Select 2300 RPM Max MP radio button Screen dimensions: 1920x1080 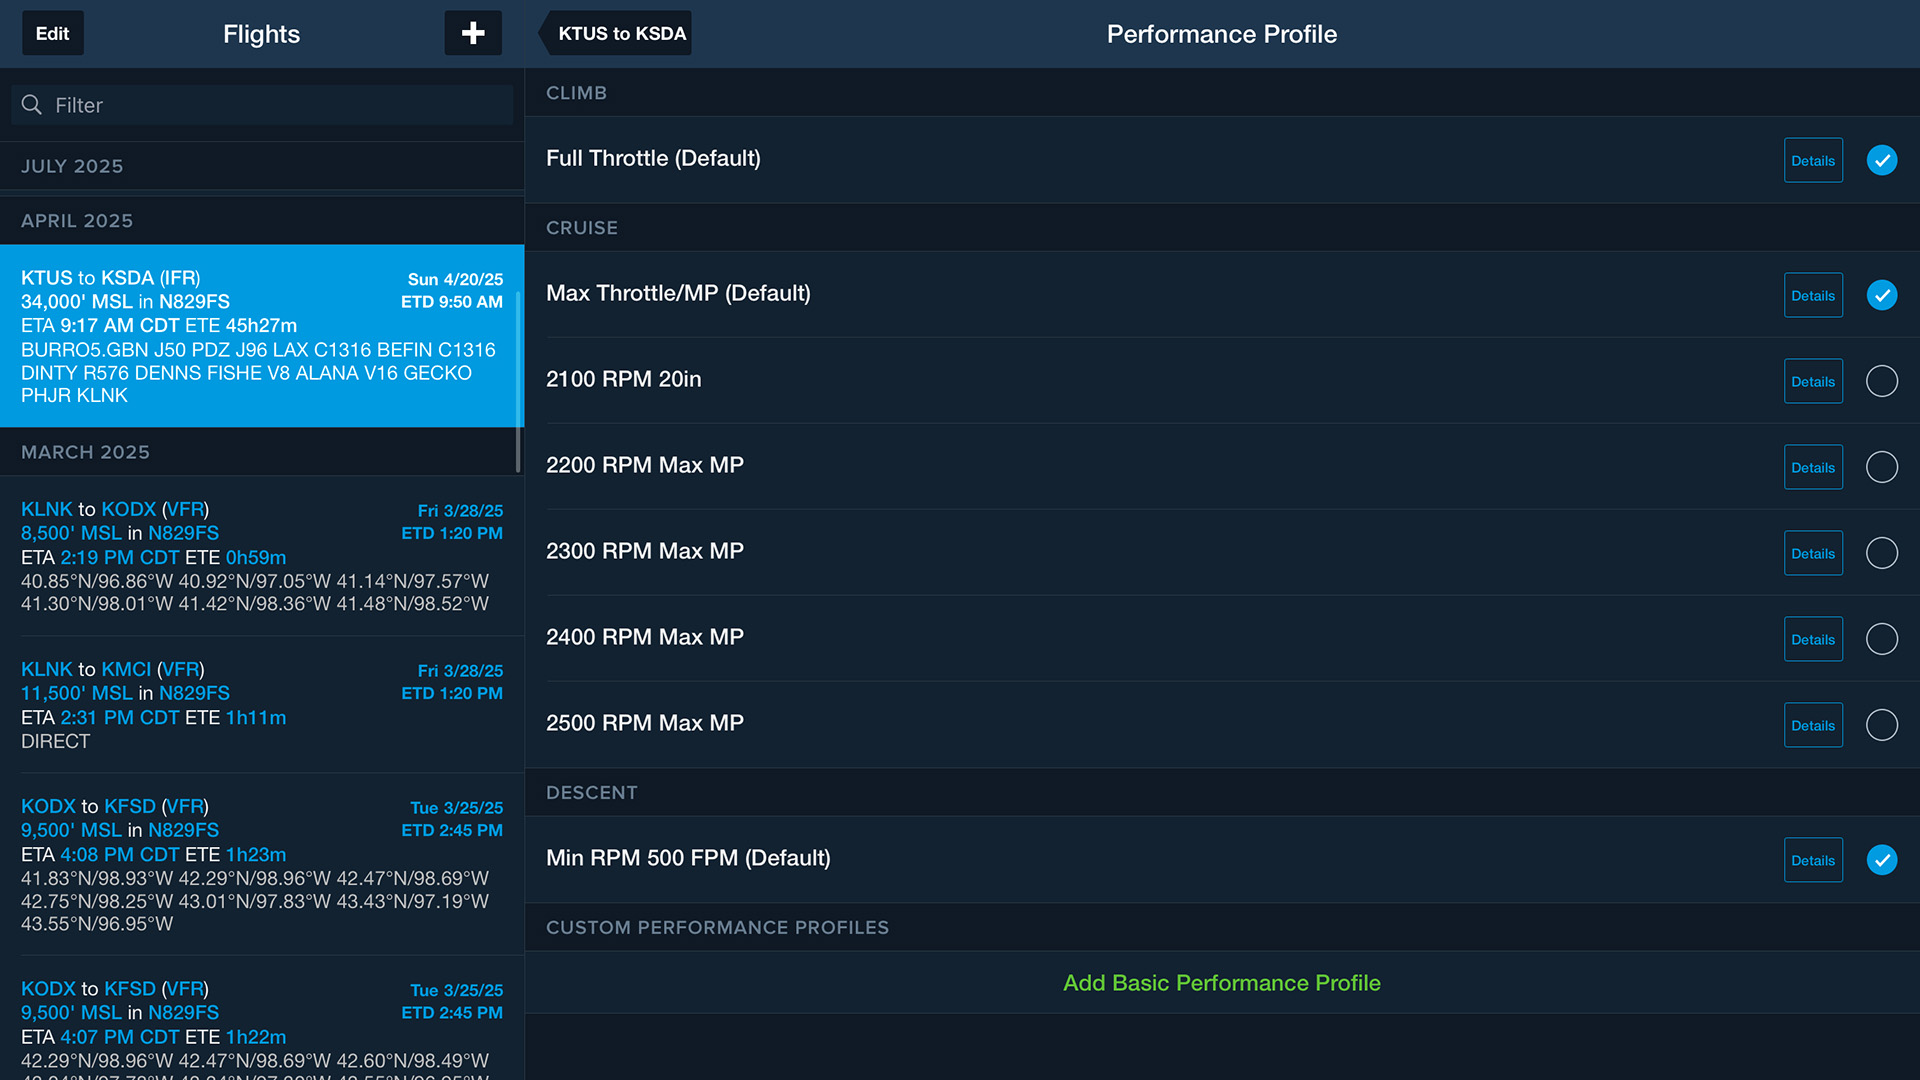pyautogui.click(x=1881, y=553)
